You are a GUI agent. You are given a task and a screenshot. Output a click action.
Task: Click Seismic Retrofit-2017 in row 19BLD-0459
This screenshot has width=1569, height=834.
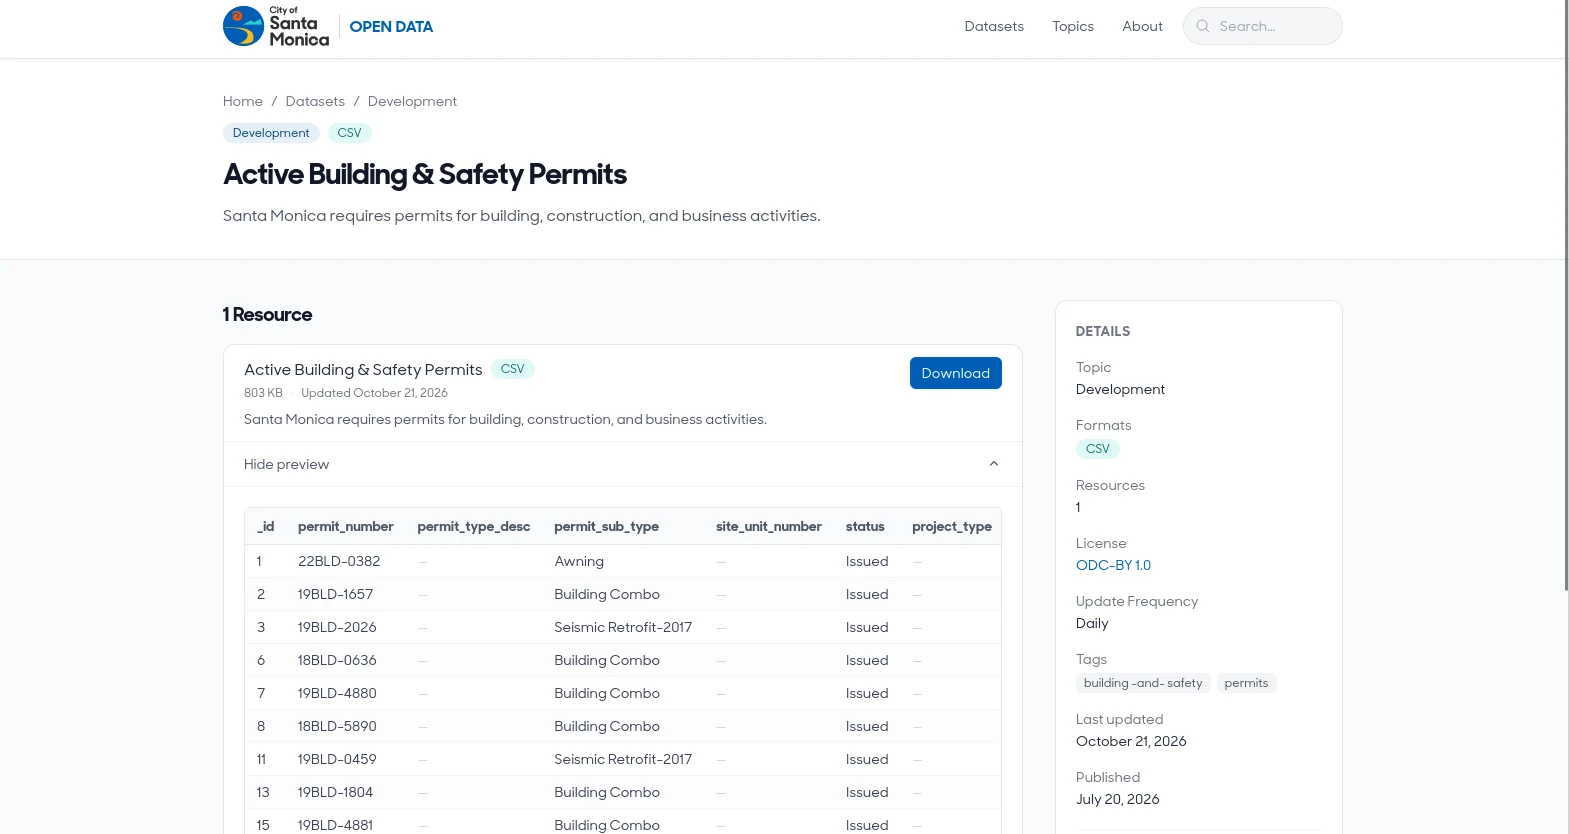[x=623, y=760]
